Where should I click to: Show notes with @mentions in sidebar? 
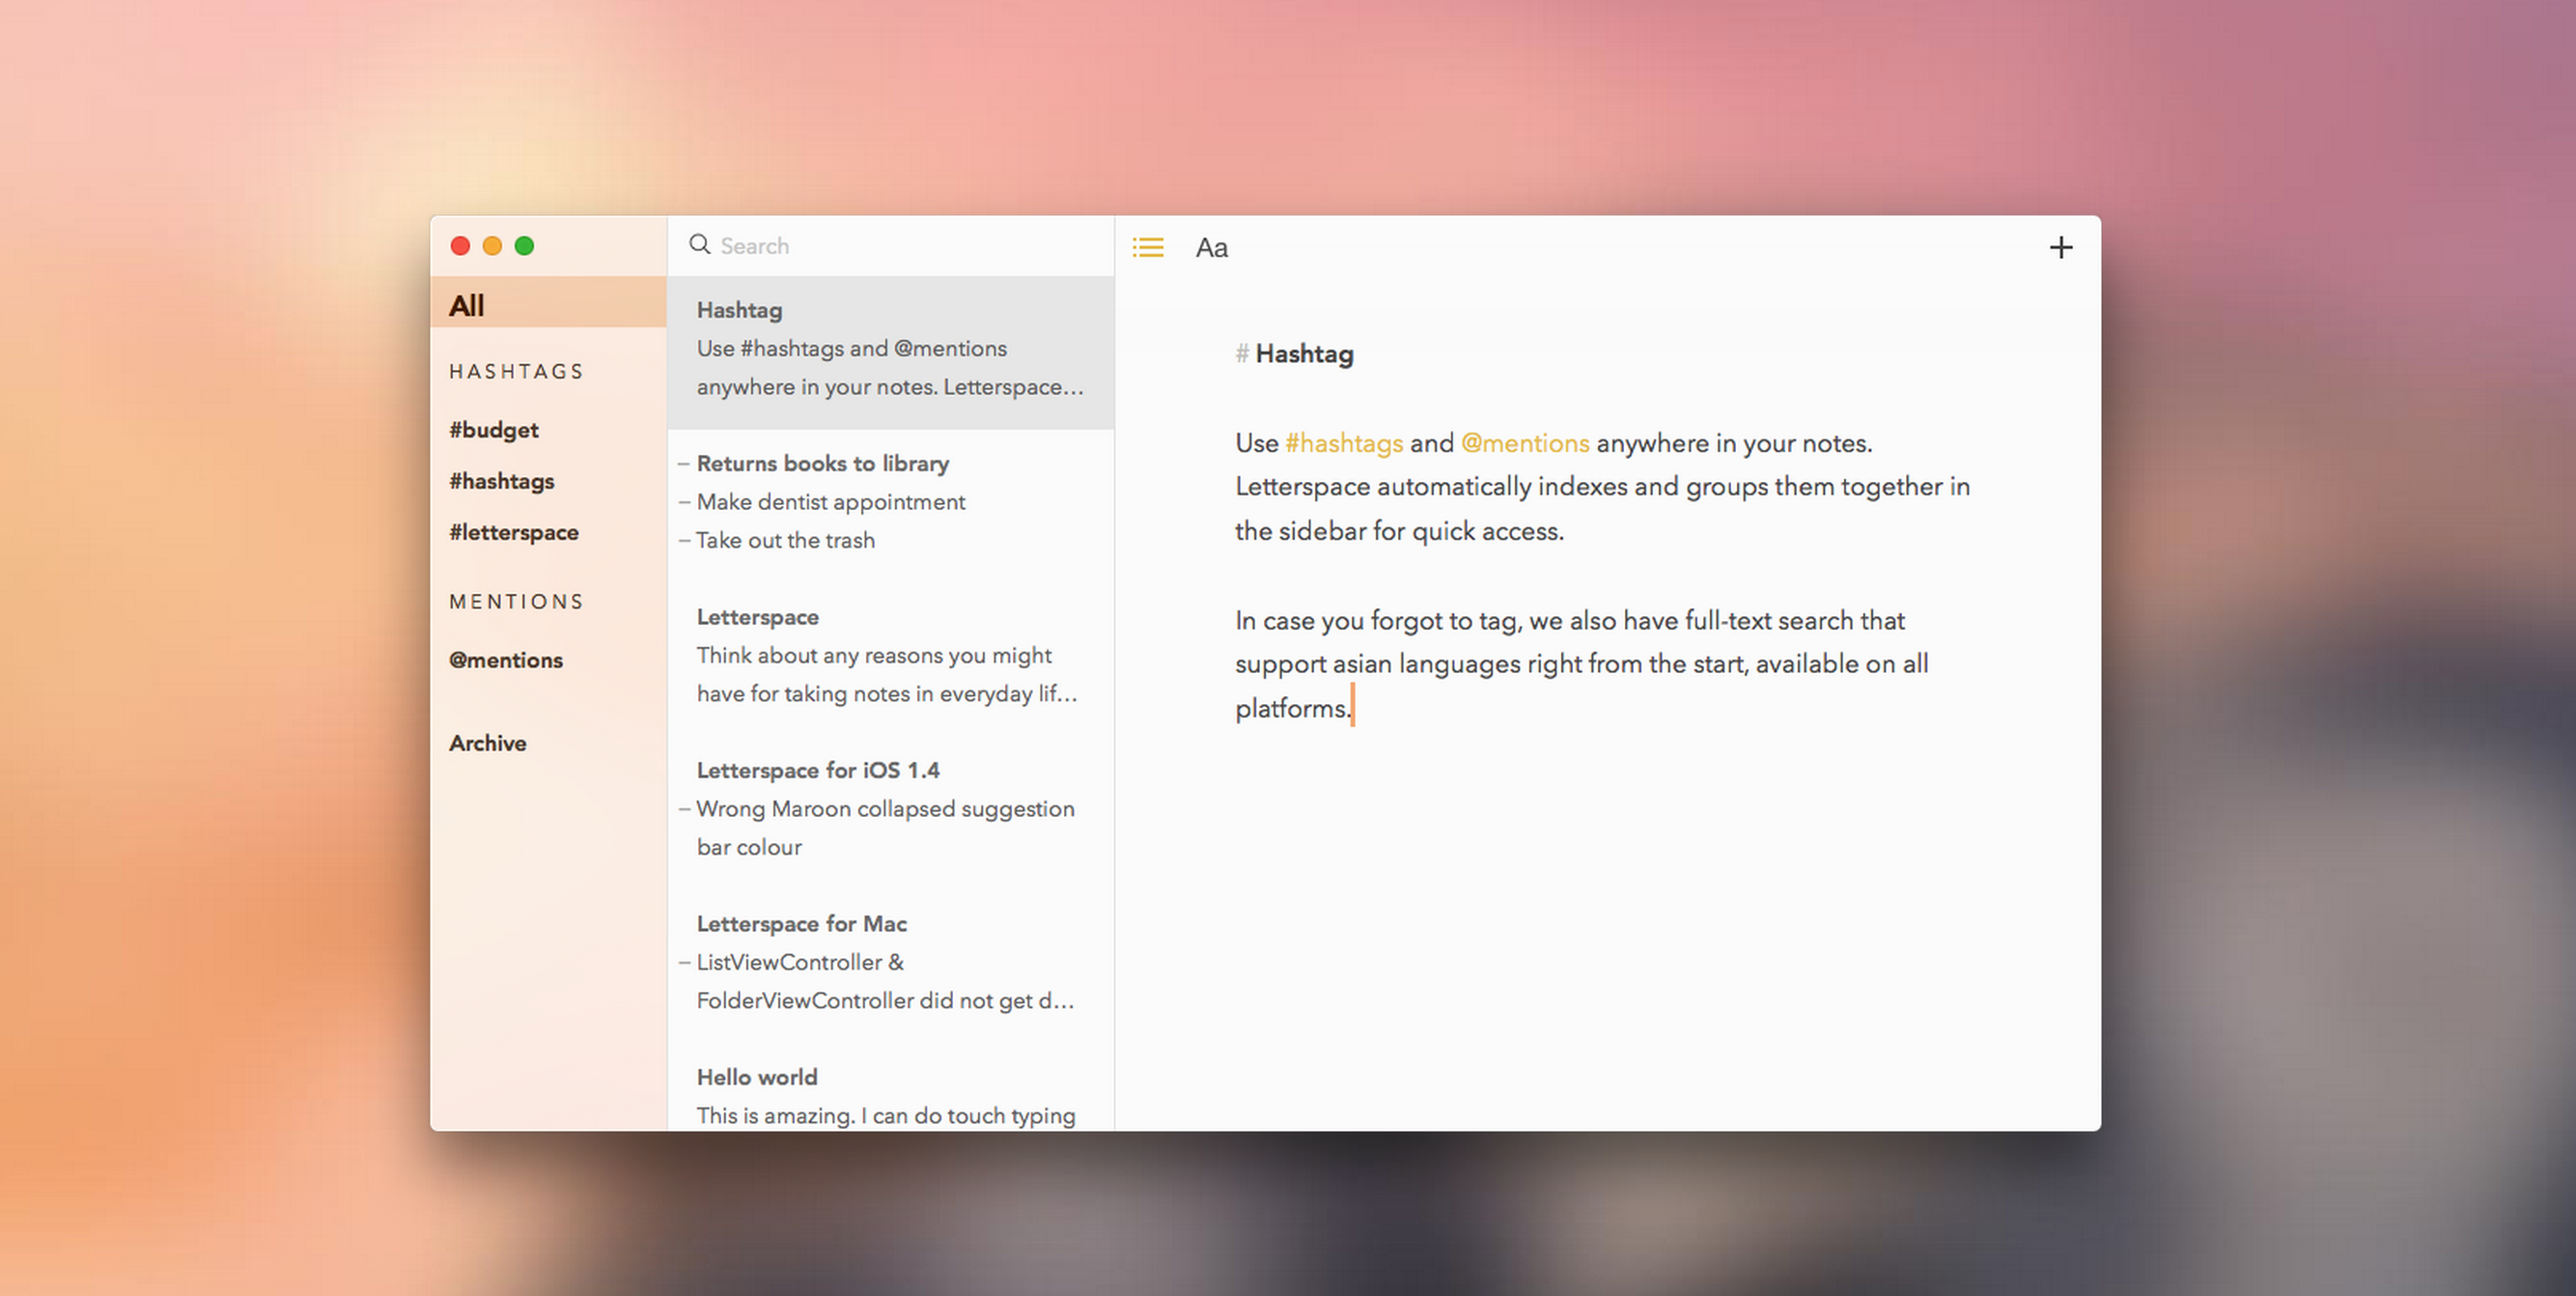pyautogui.click(x=506, y=660)
